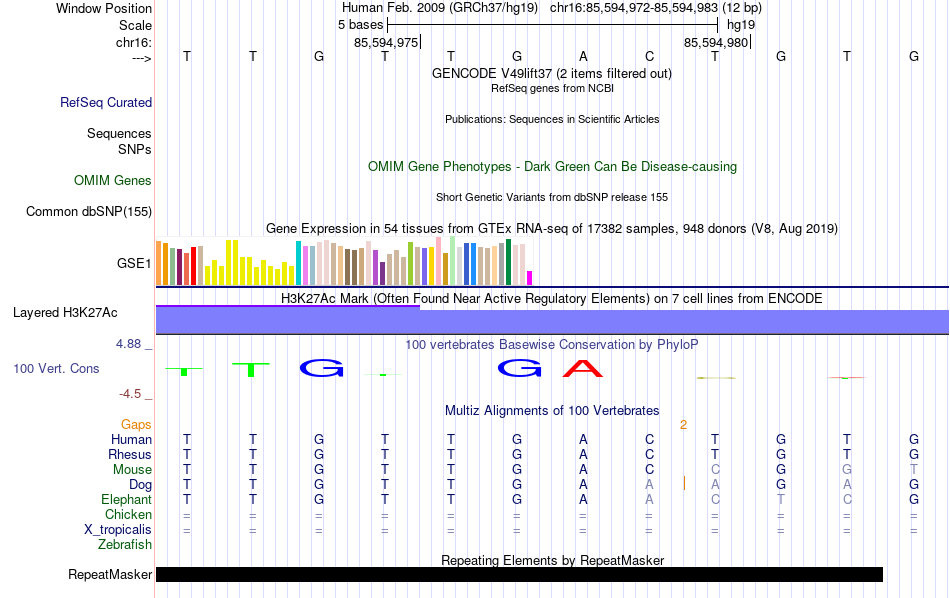Image resolution: width=950 pixels, height=598 pixels.
Task: Click Short Genetic Variants from dbSNP title
Action: 552,198
